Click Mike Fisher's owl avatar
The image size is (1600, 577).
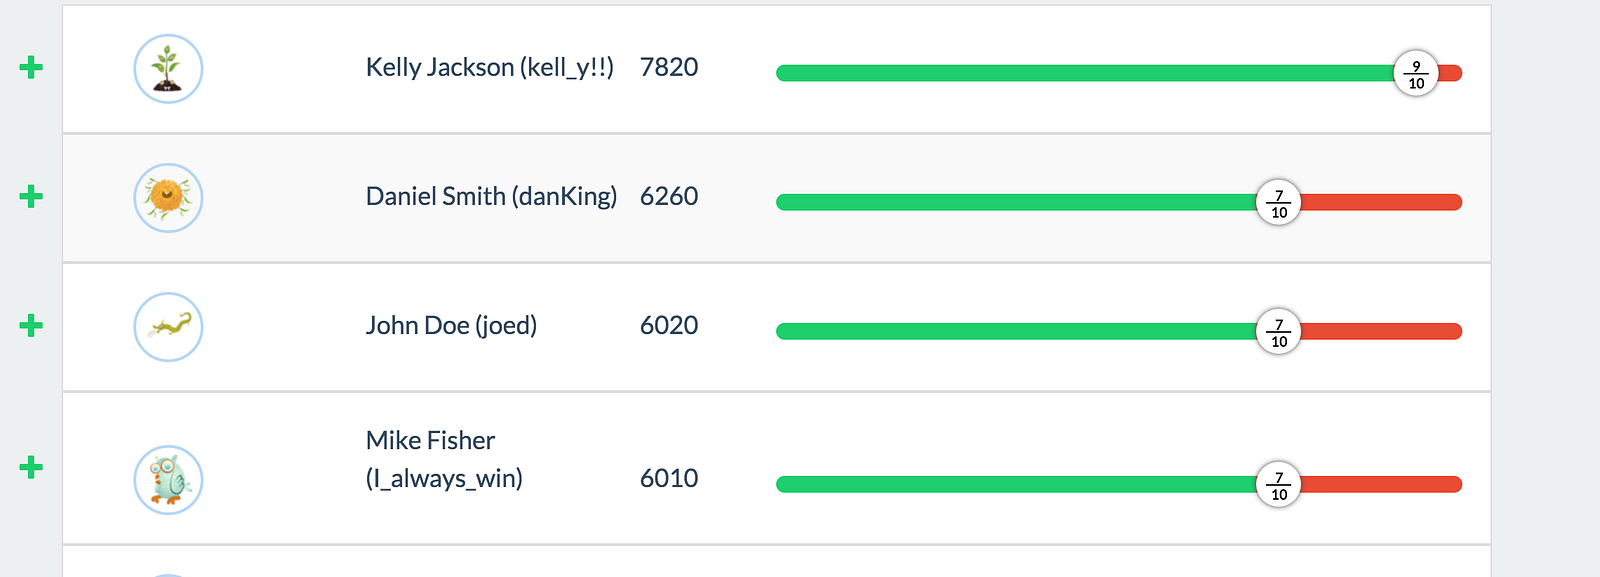[168, 480]
